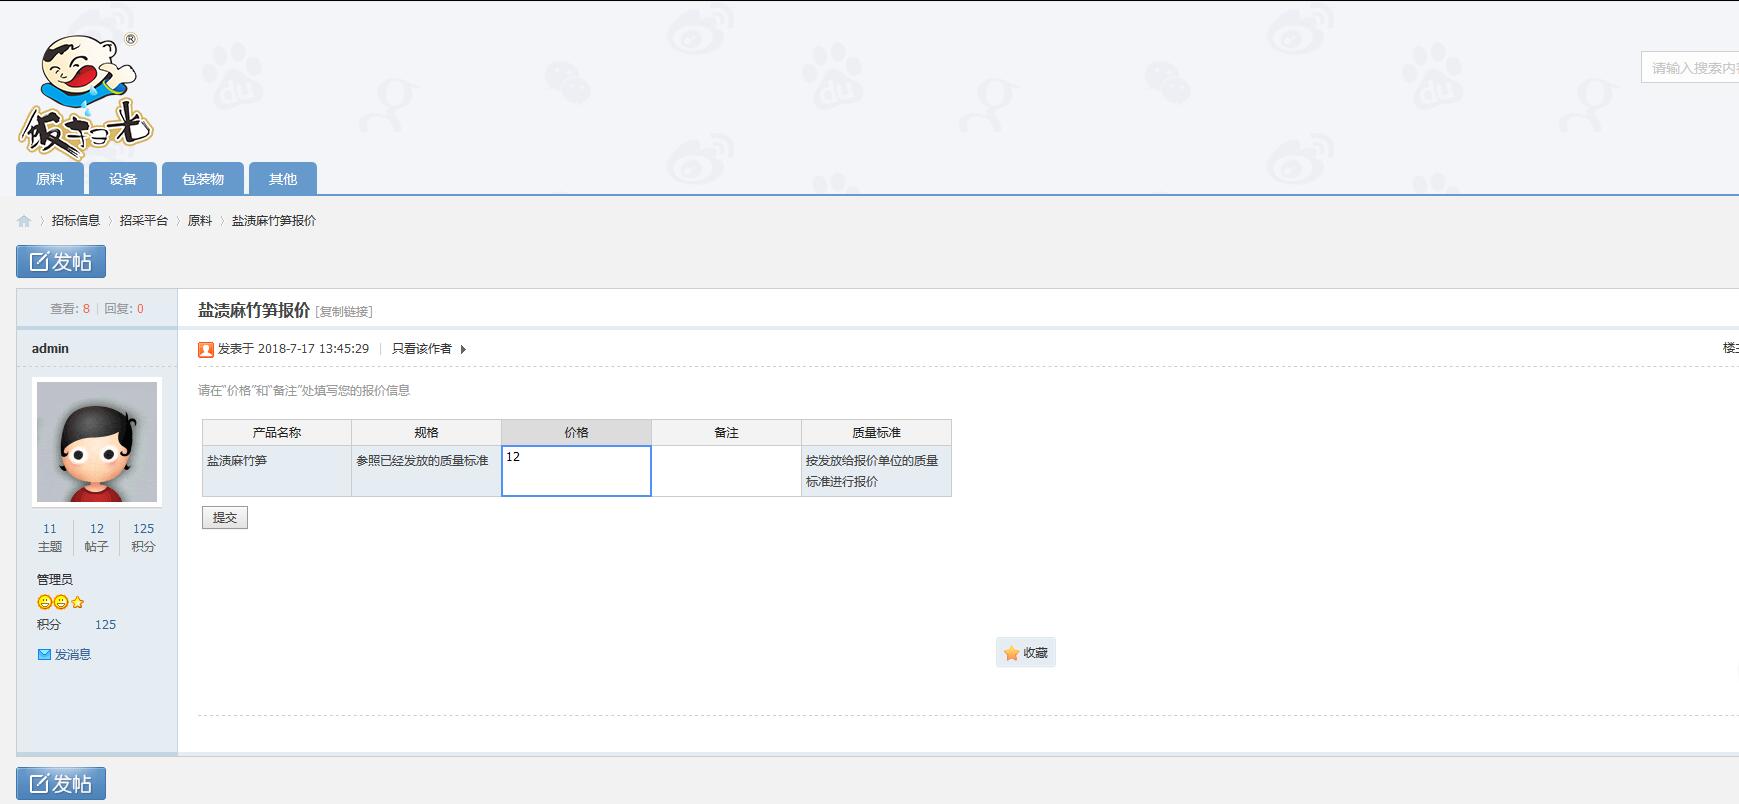
Task: Select the 其他 tab
Action: [x=283, y=179]
